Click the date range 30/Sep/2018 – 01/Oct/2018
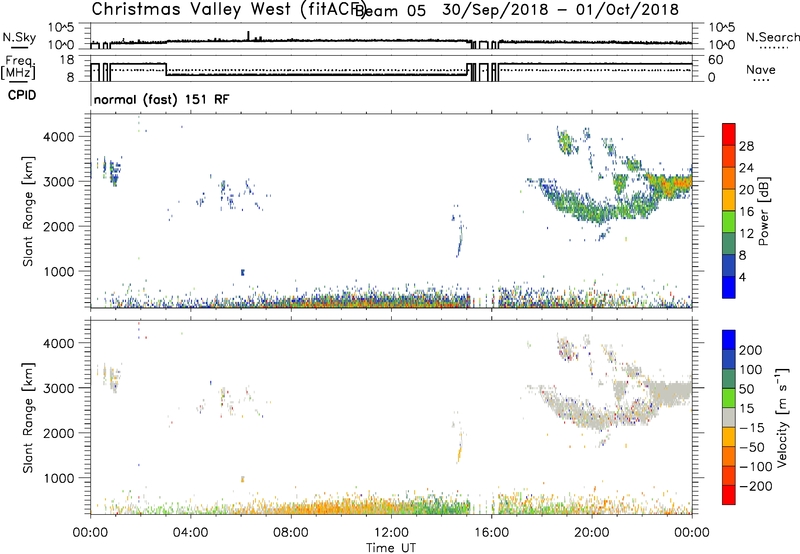800x554 pixels. click(x=560, y=9)
